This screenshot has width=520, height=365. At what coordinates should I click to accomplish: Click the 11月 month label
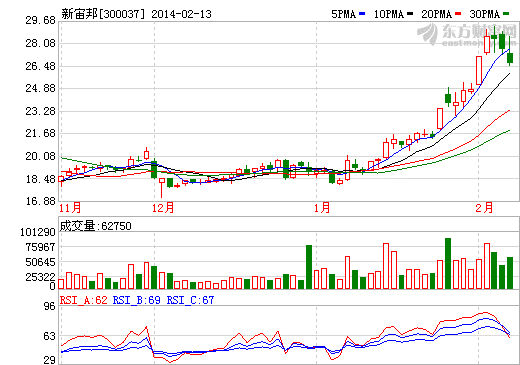70,208
